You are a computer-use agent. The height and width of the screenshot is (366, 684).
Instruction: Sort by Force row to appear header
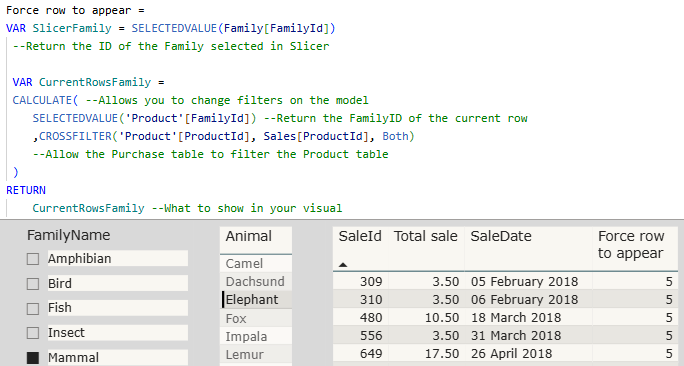(x=631, y=244)
